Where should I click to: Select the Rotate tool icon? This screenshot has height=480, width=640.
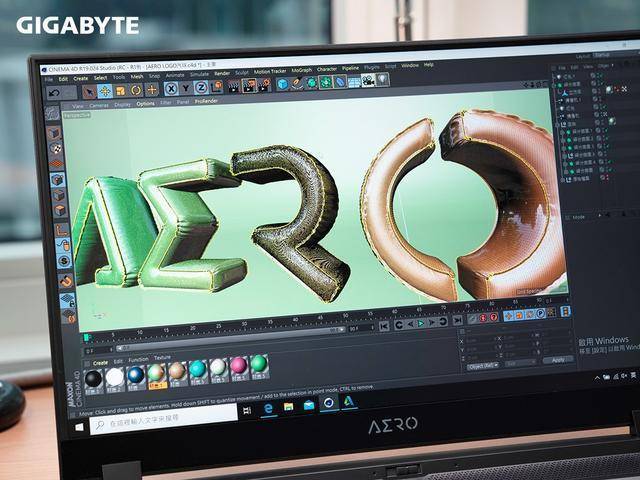tap(136, 90)
